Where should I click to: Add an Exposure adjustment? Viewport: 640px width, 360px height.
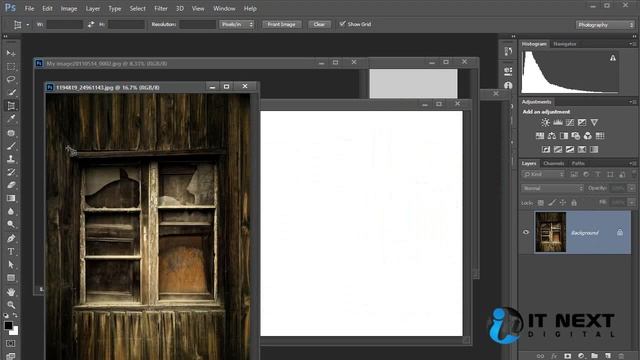click(x=582, y=122)
